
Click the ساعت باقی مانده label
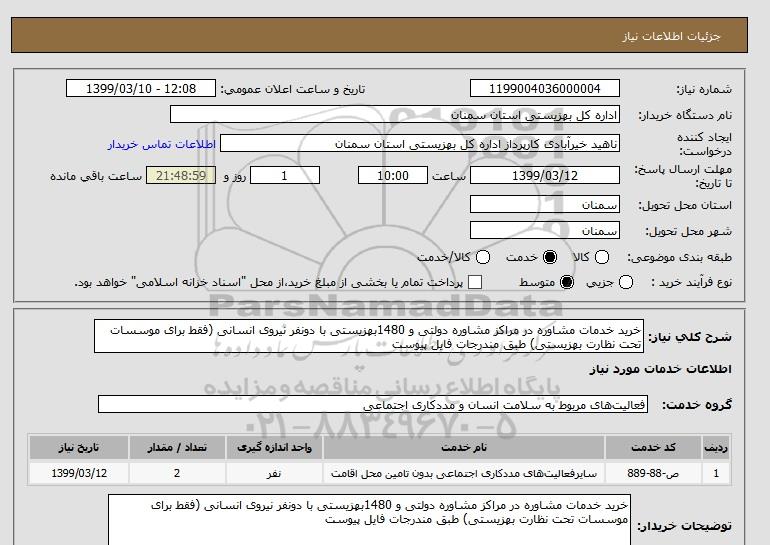pyautogui.click(x=96, y=176)
